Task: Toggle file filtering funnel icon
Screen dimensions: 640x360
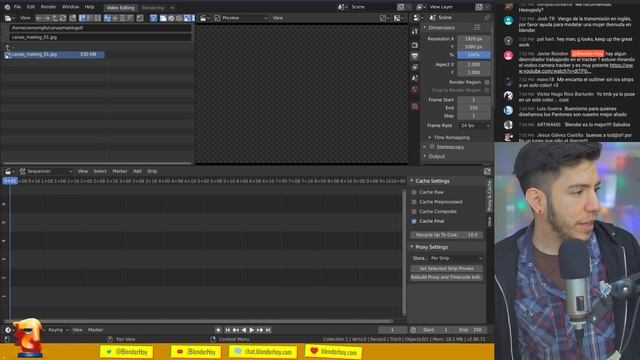Action: coord(153,18)
